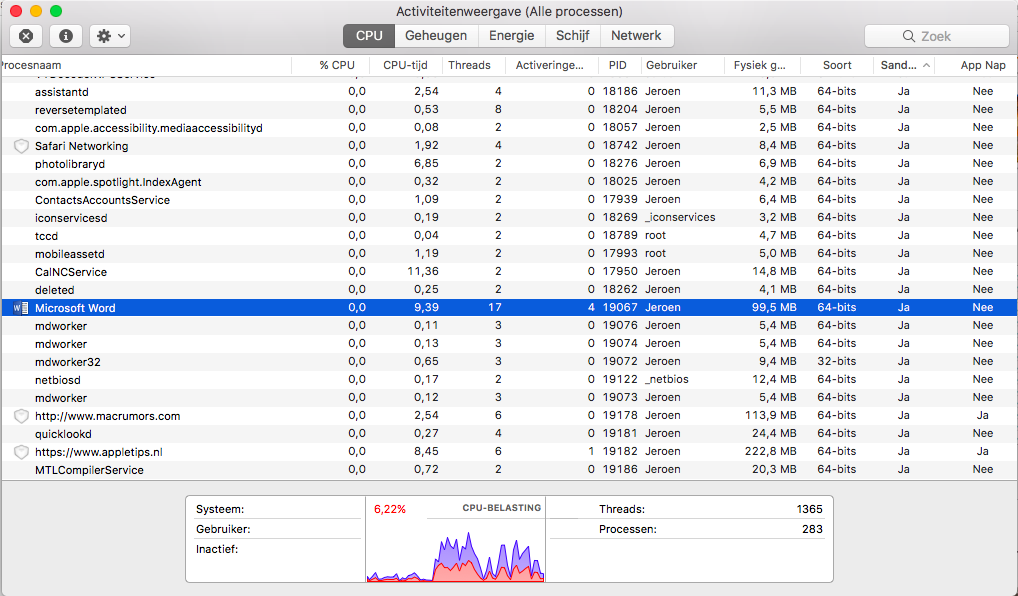Screen dimensions: 1018x596
Task: Focus the Zoek search field
Action: pyautogui.click(x=936, y=36)
